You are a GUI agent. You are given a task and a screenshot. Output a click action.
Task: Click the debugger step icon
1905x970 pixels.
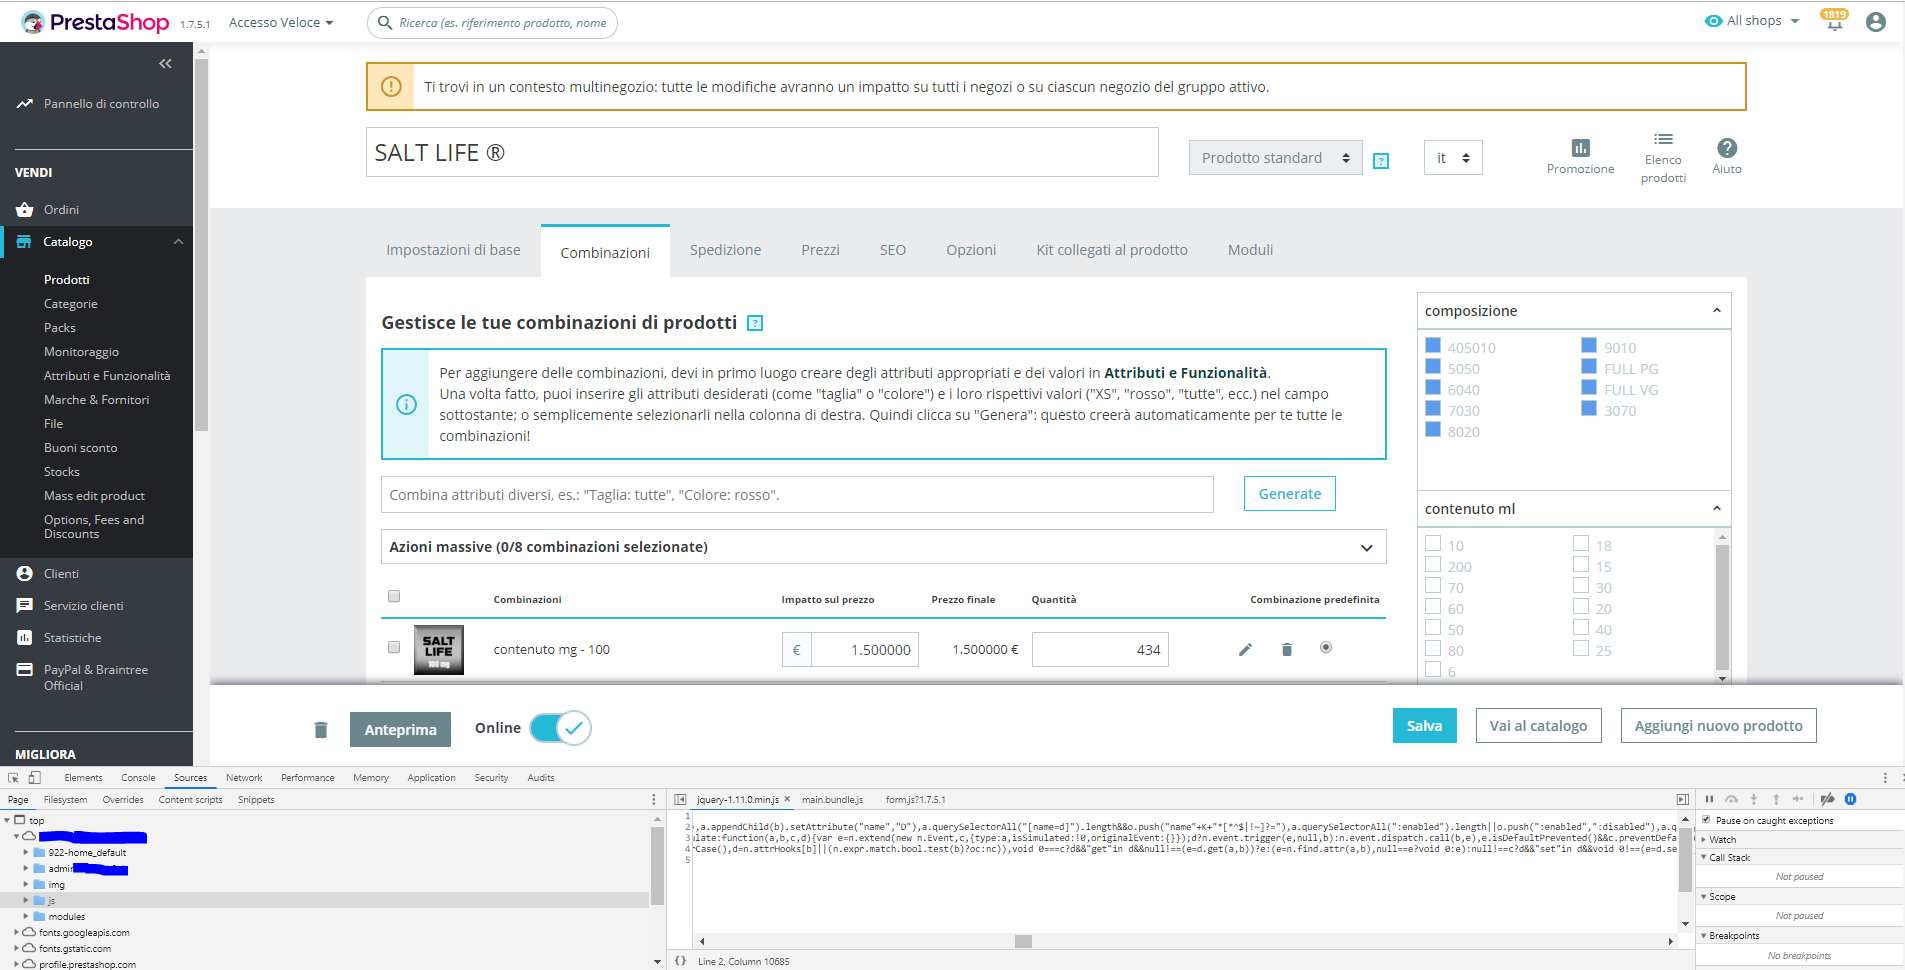point(1798,799)
